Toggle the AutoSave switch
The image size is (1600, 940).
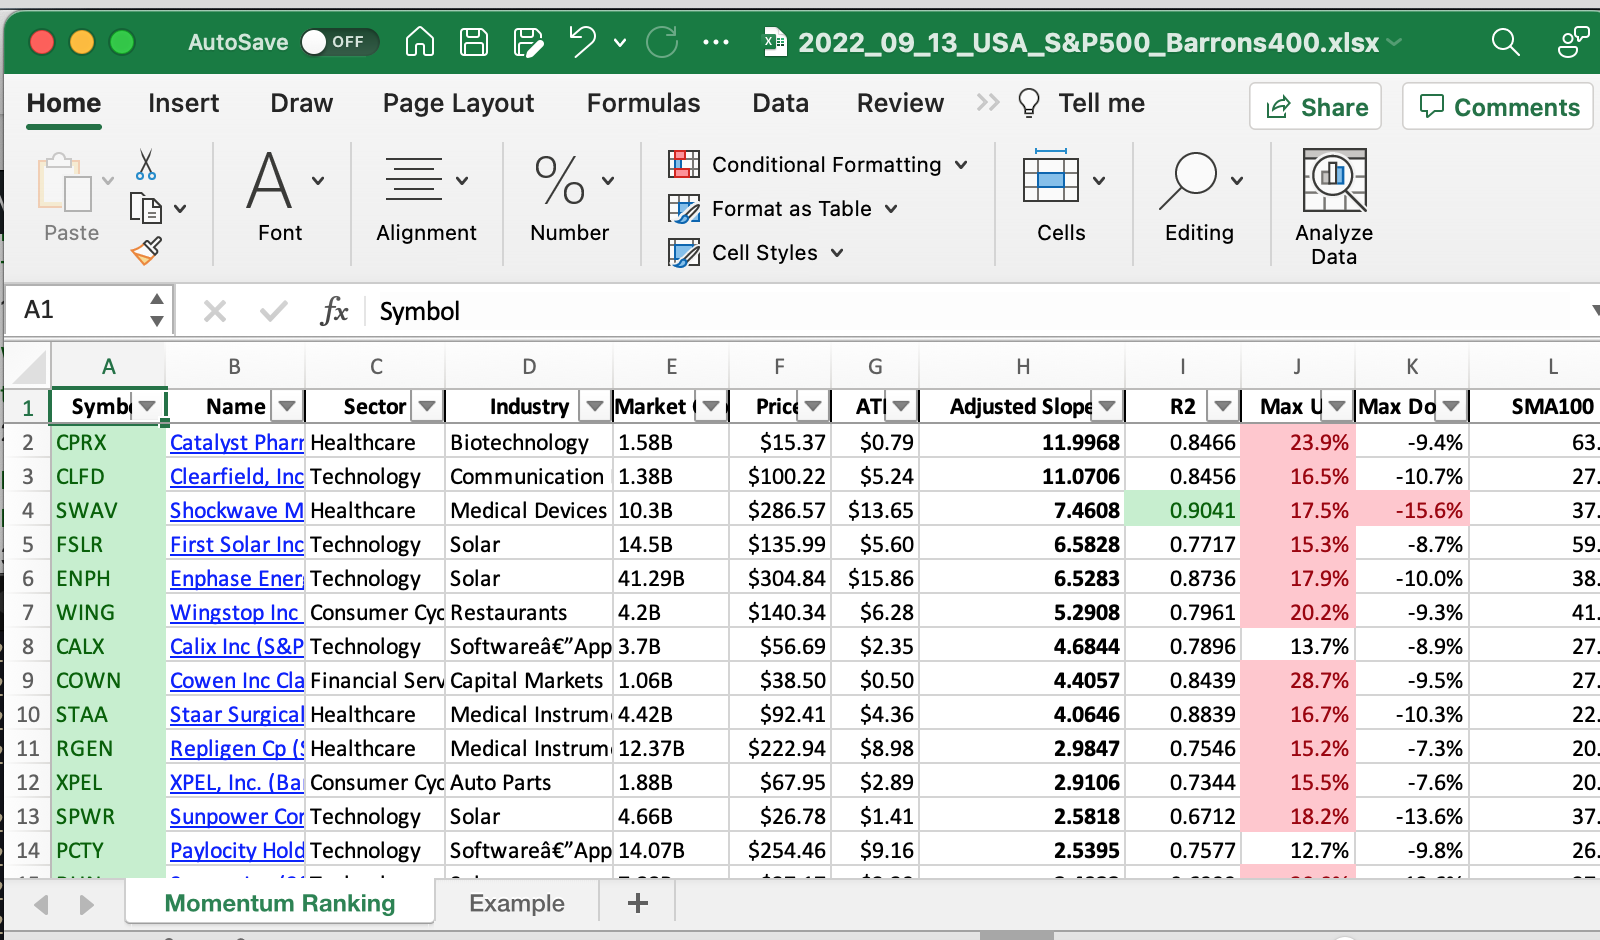[338, 42]
